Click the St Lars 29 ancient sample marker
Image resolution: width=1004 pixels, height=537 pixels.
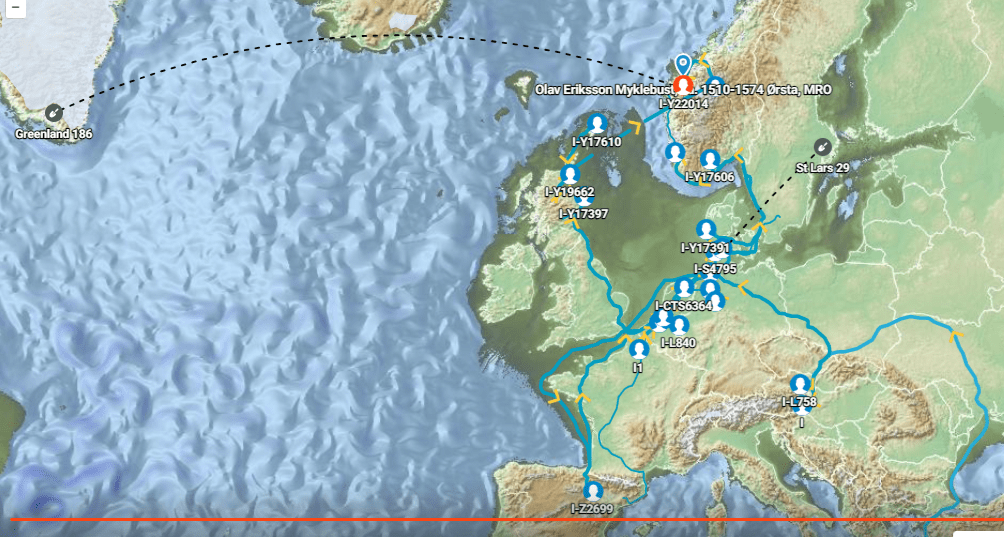click(822, 148)
